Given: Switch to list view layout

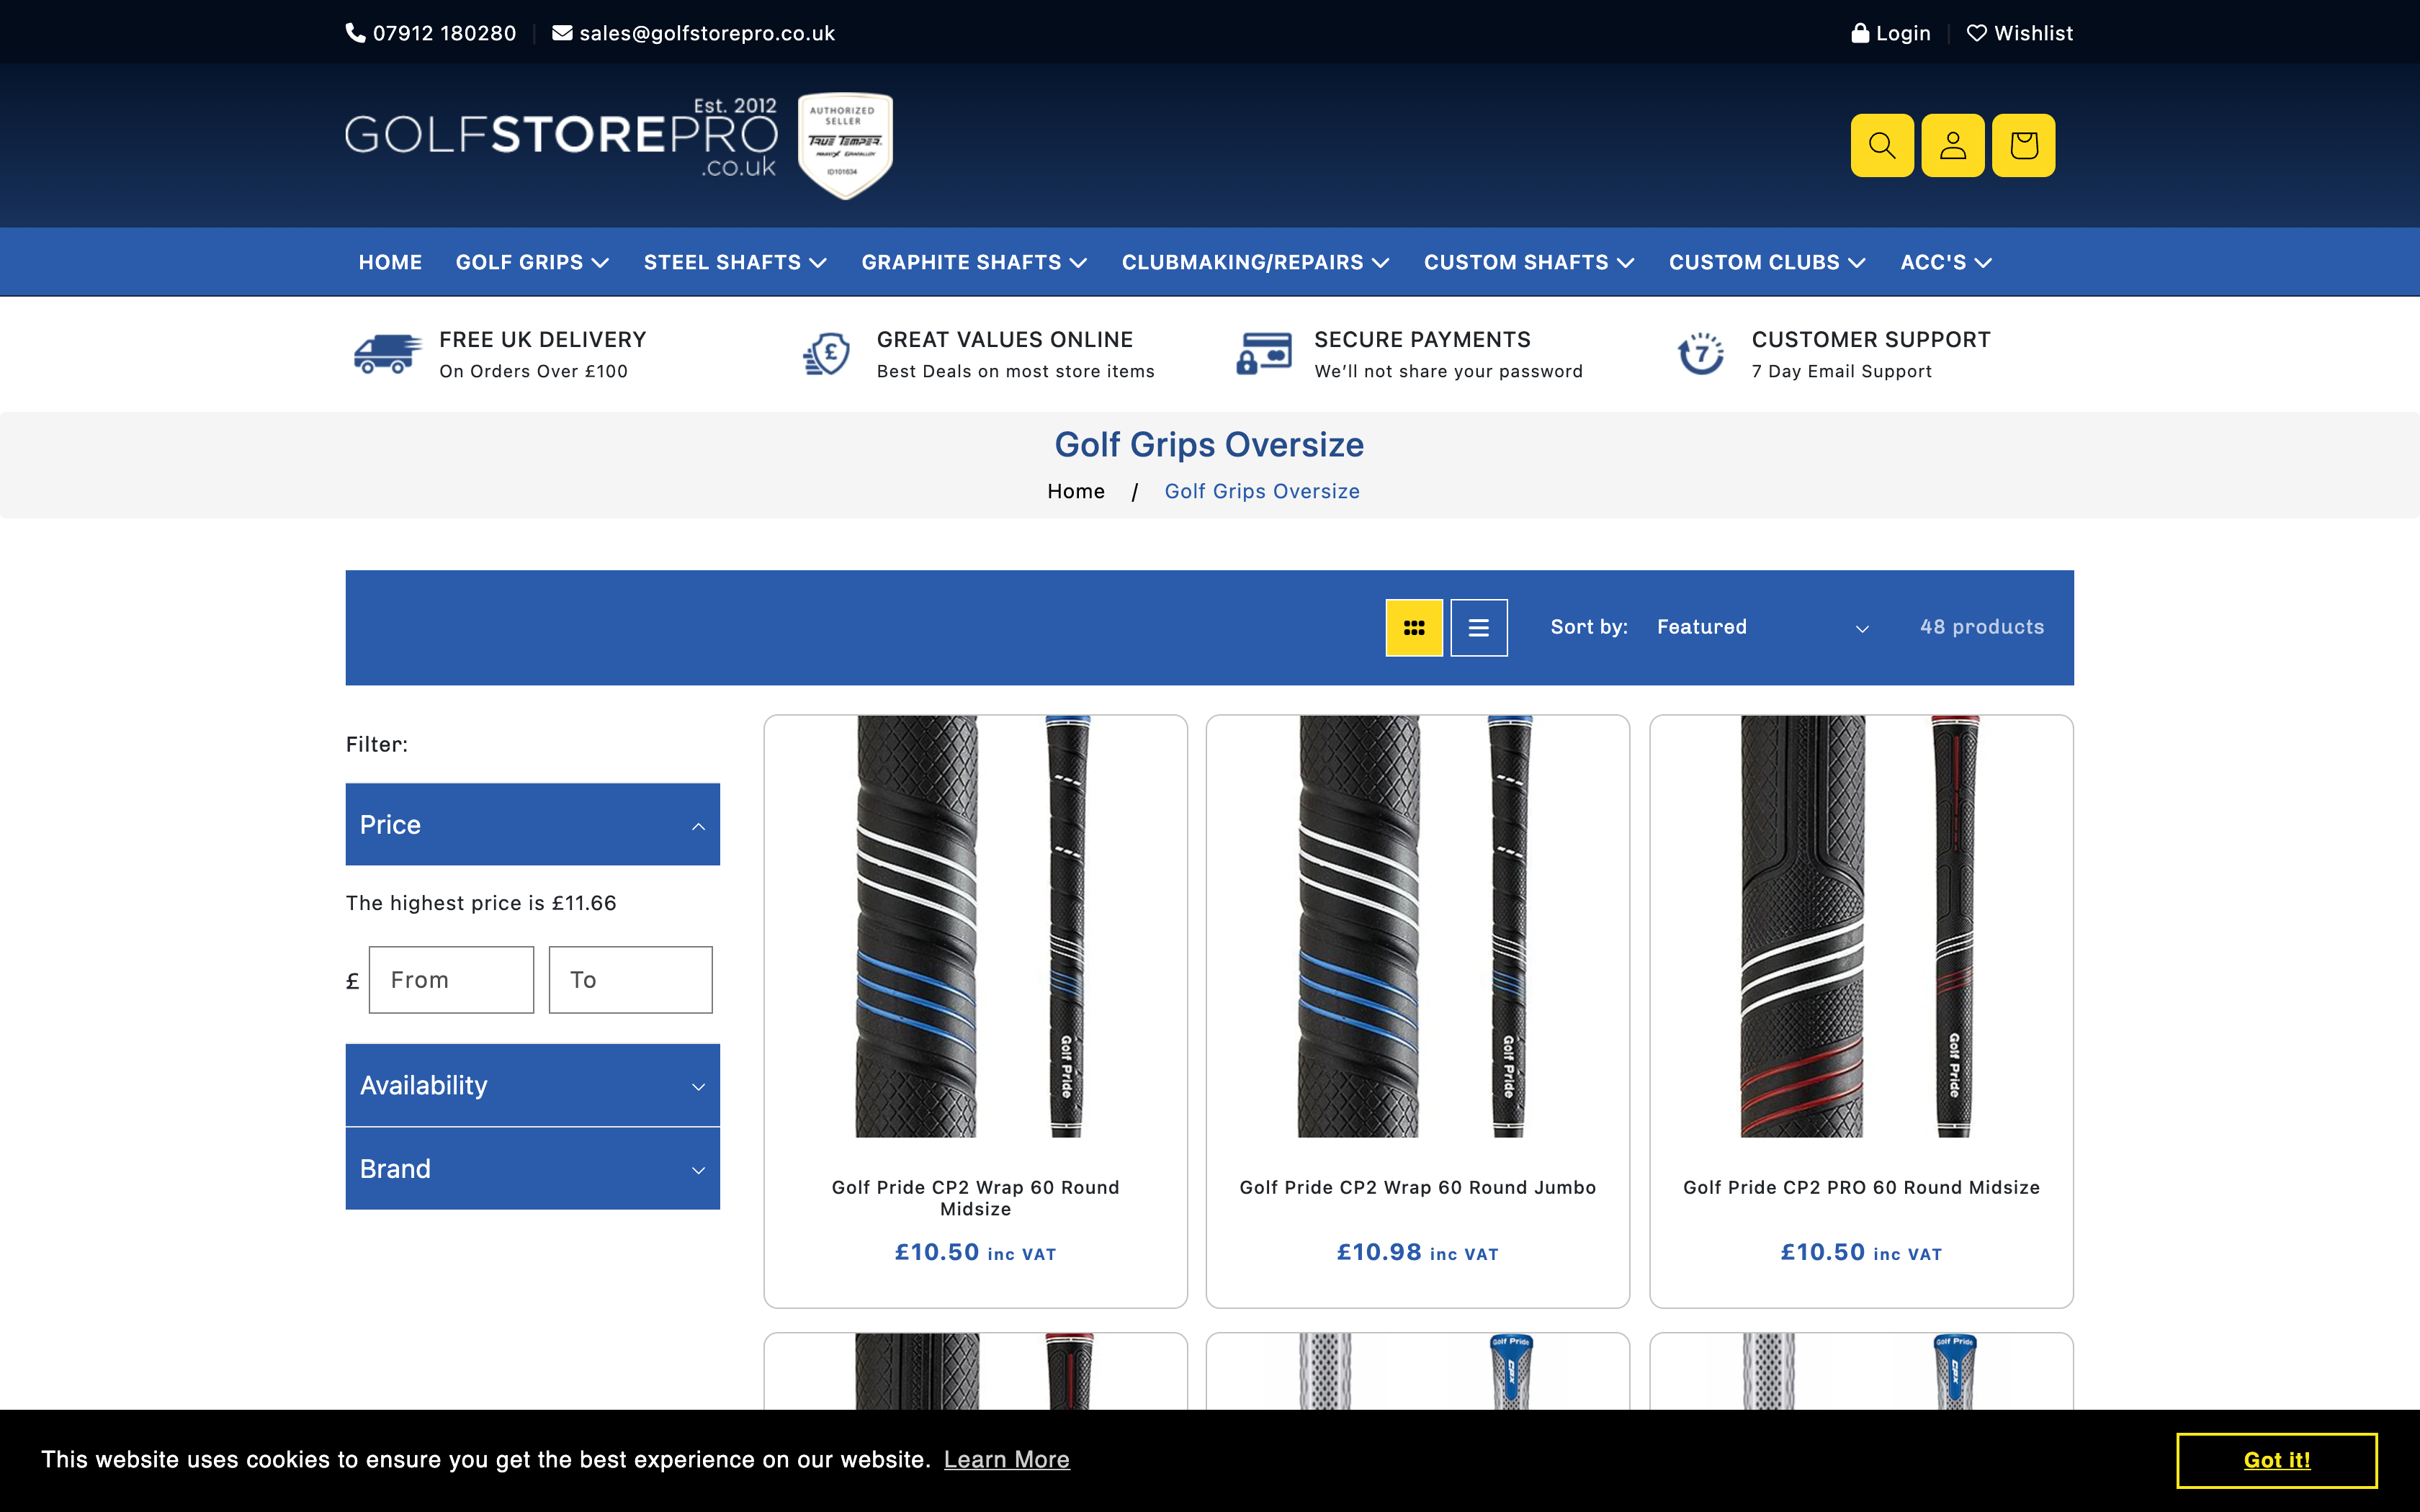Looking at the screenshot, I should tap(1479, 628).
